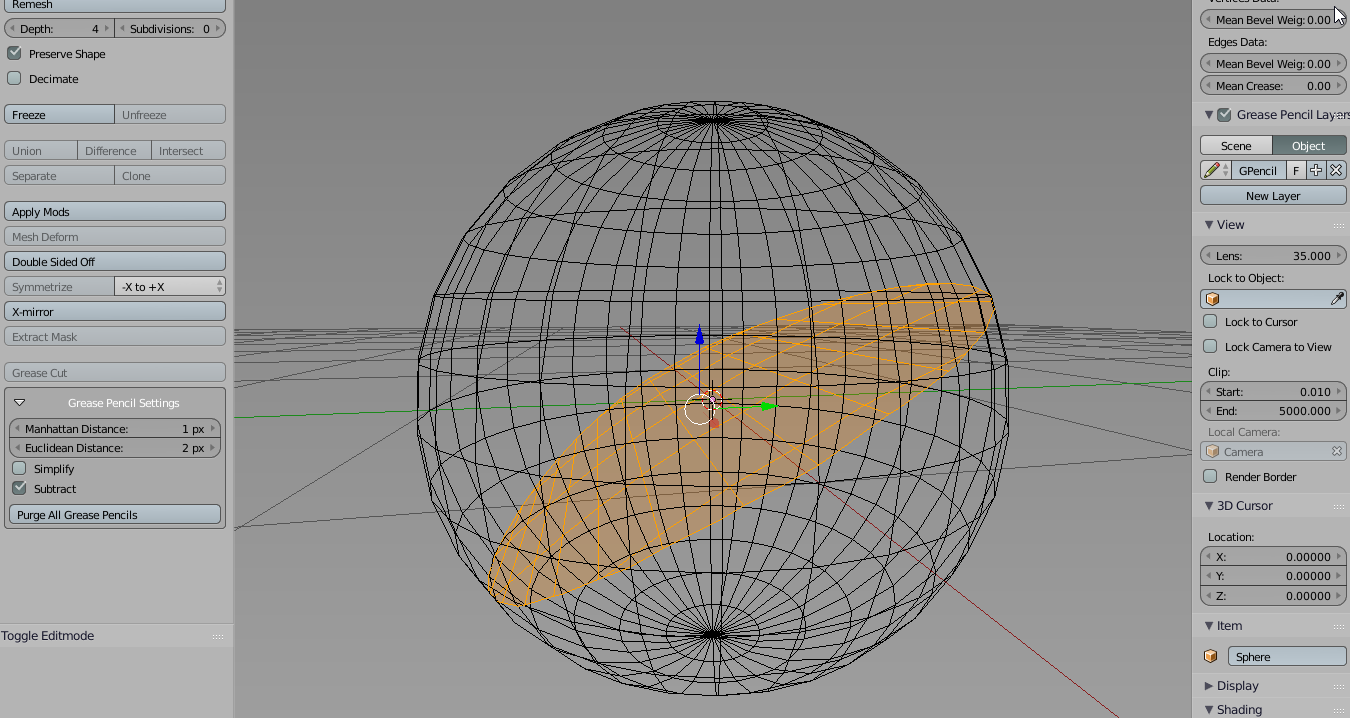The width and height of the screenshot is (1350, 718).
Task: Click the Separate button
Action: pyautogui.click(x=59, y=176)
